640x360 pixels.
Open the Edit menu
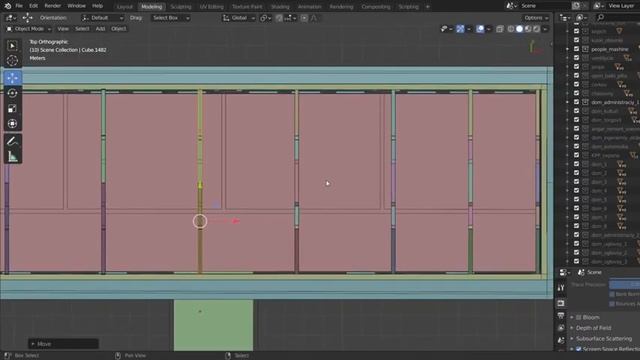[33, 6]
